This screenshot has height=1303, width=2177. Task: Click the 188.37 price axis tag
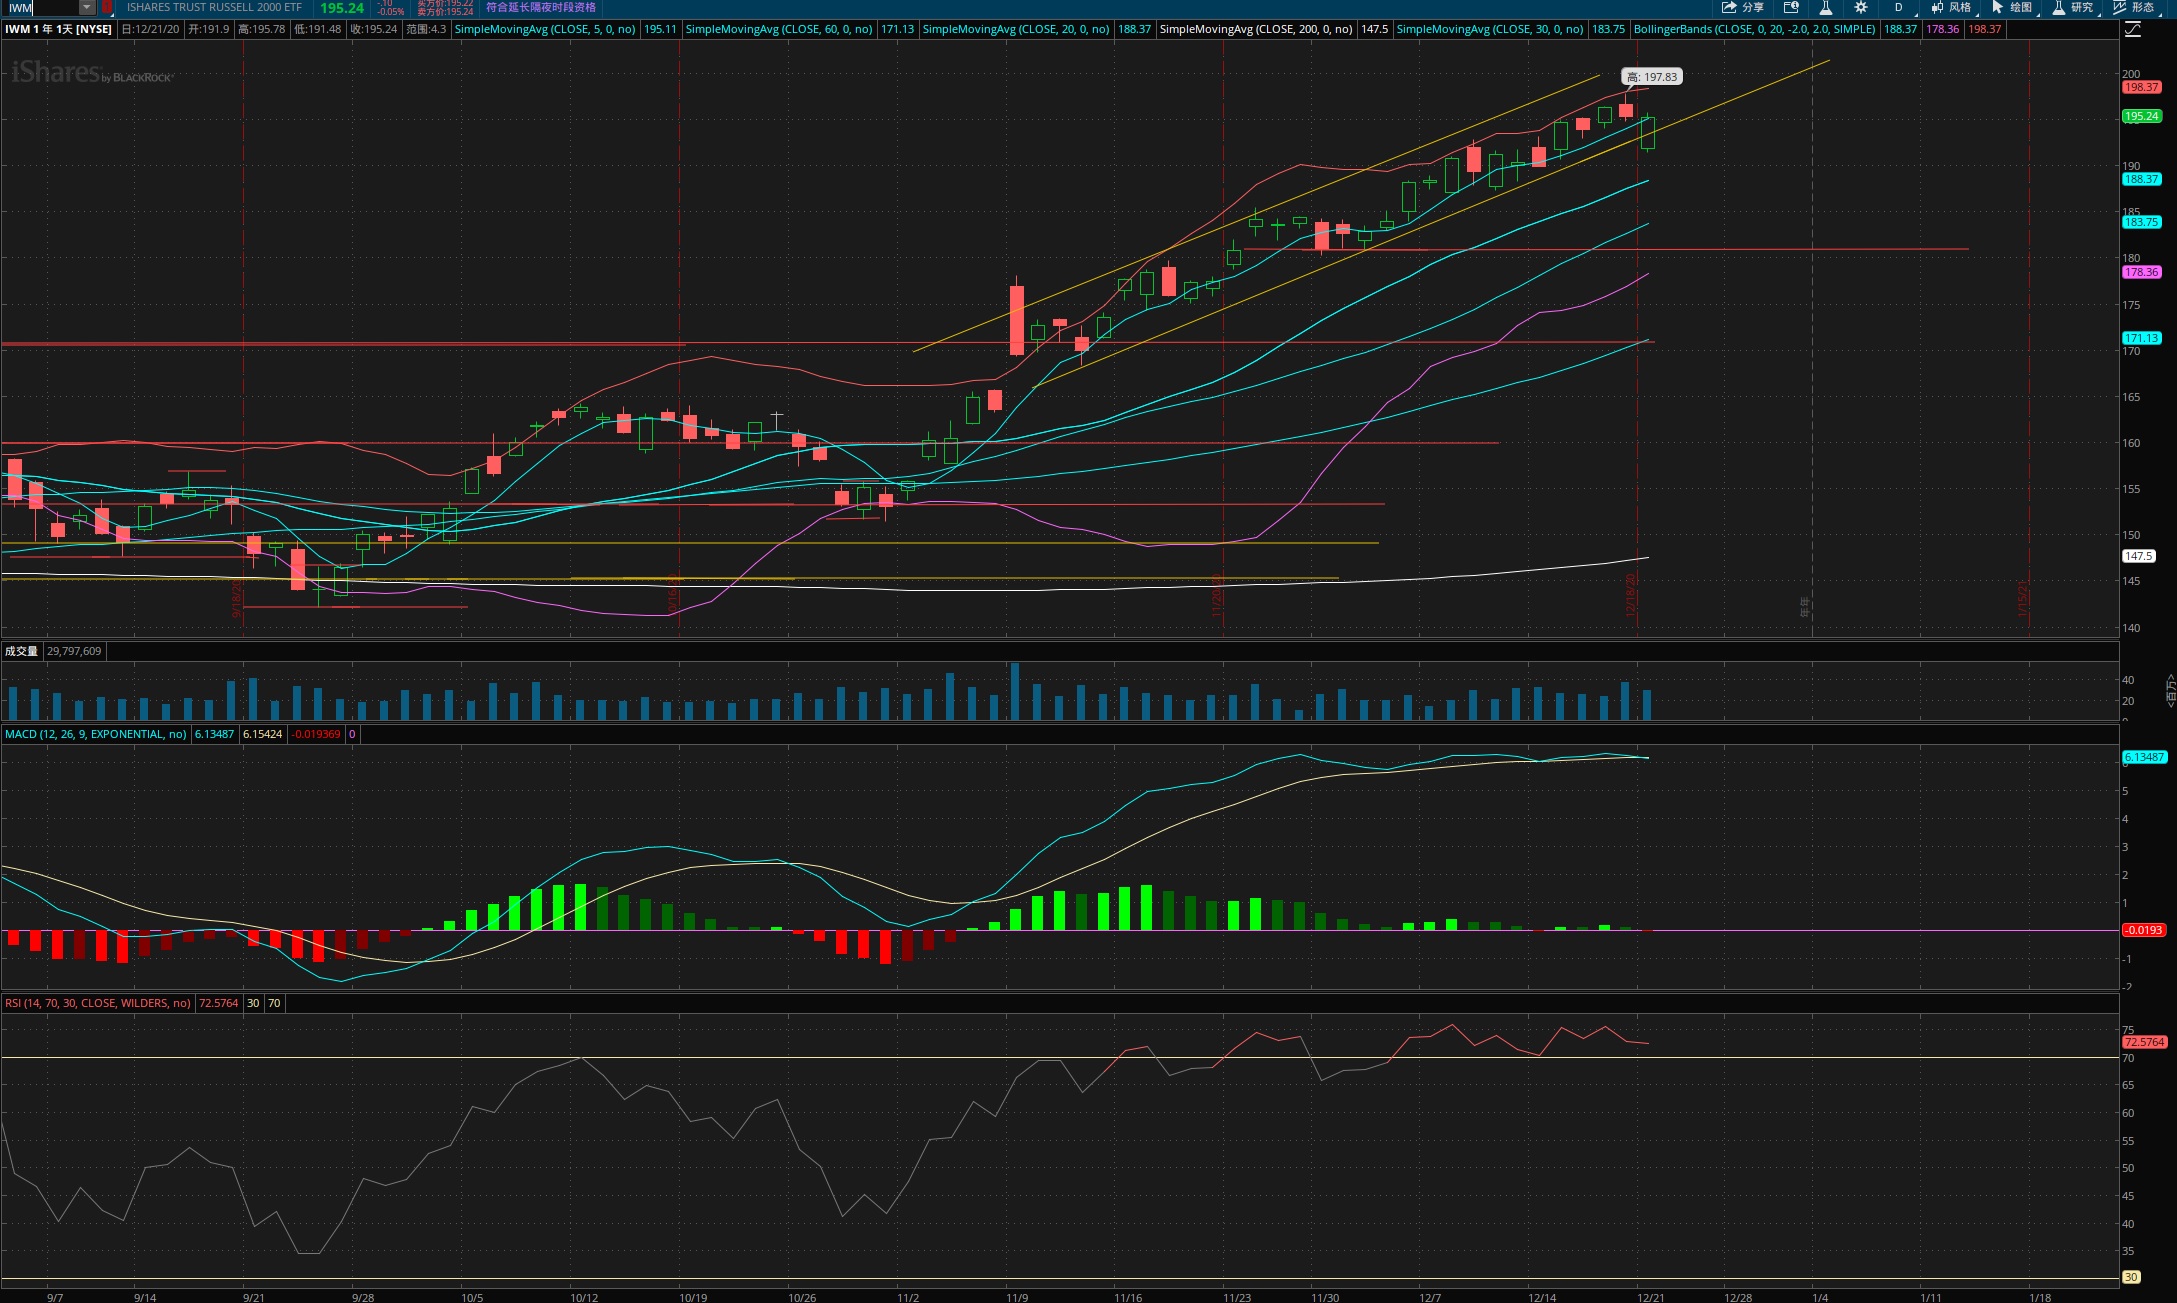point(2142,179)
